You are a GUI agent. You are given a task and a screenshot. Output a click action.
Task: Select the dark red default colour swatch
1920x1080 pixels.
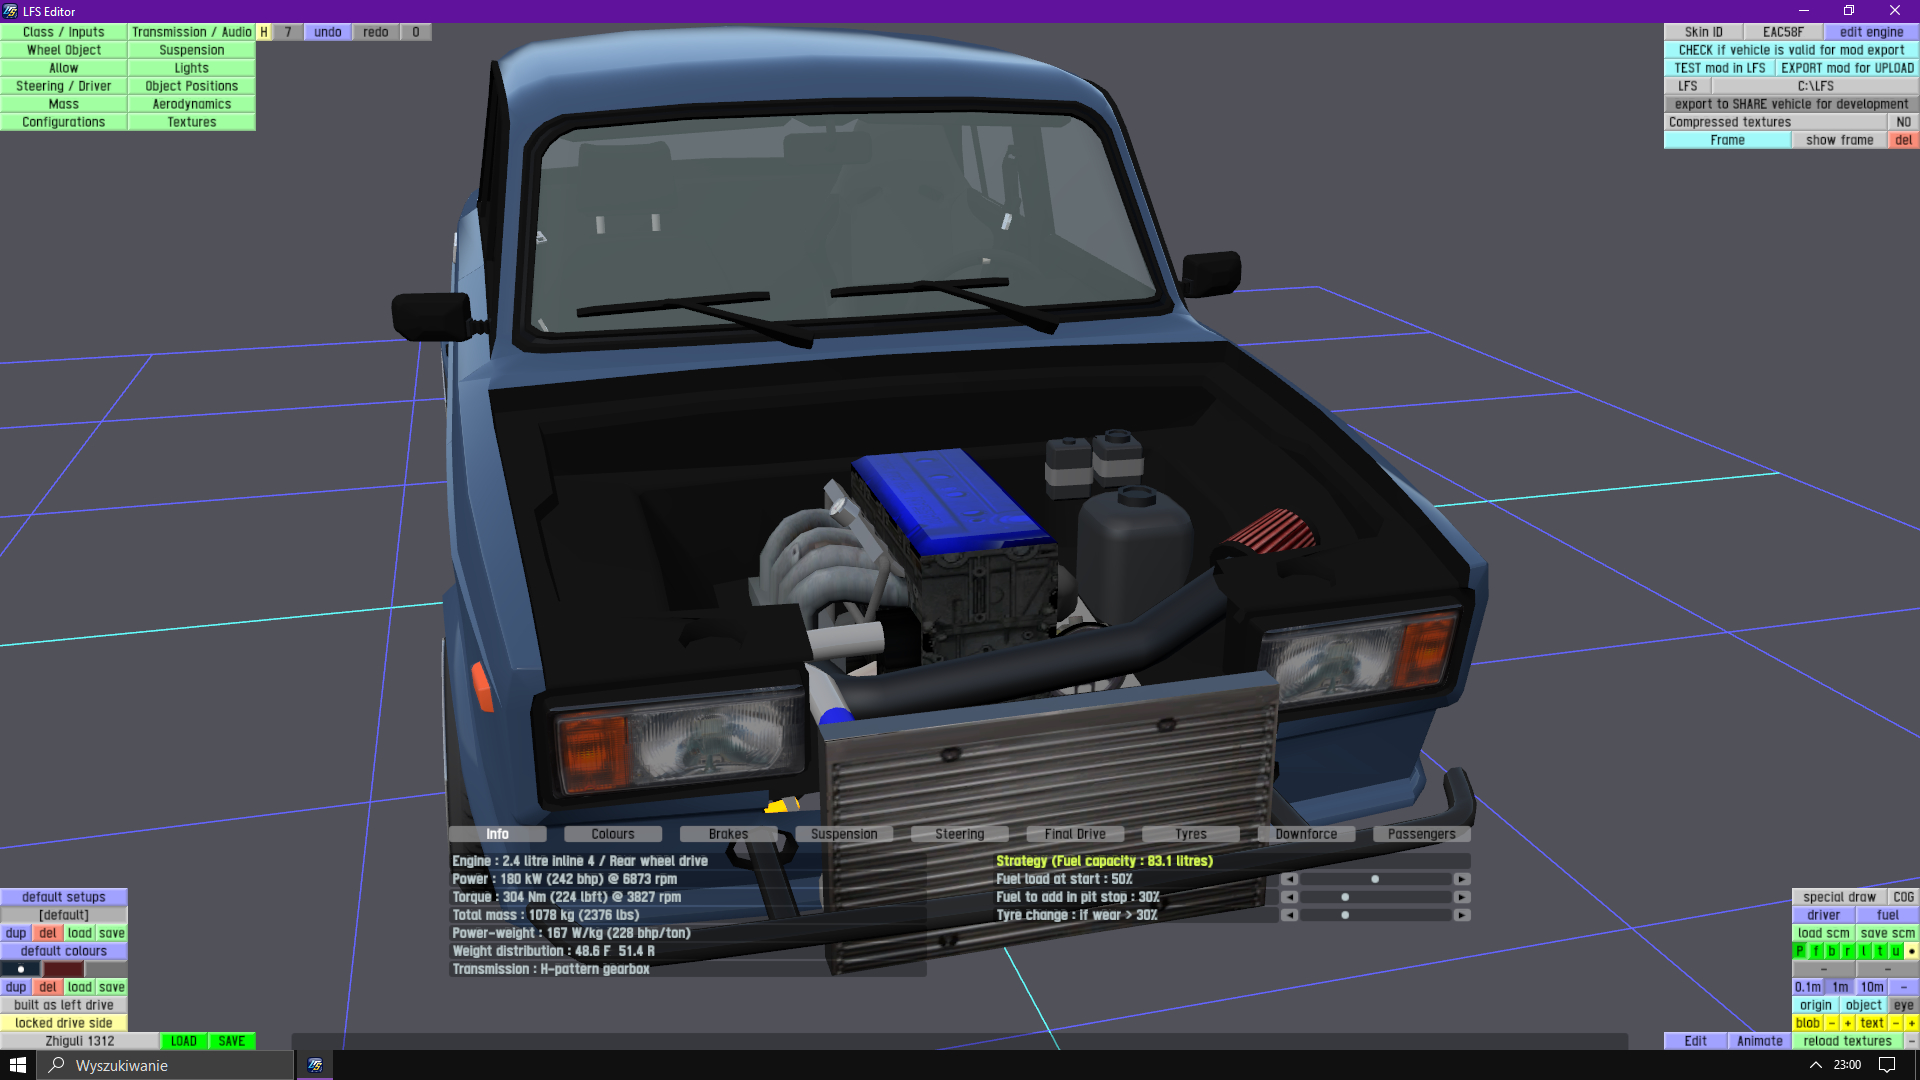click(x=63, y=969)
